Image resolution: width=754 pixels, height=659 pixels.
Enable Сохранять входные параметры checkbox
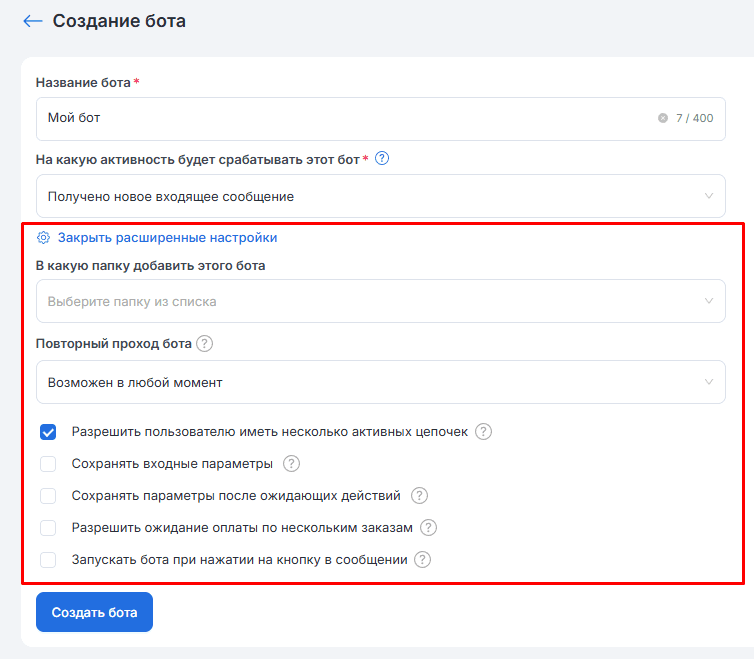[48, 464]
